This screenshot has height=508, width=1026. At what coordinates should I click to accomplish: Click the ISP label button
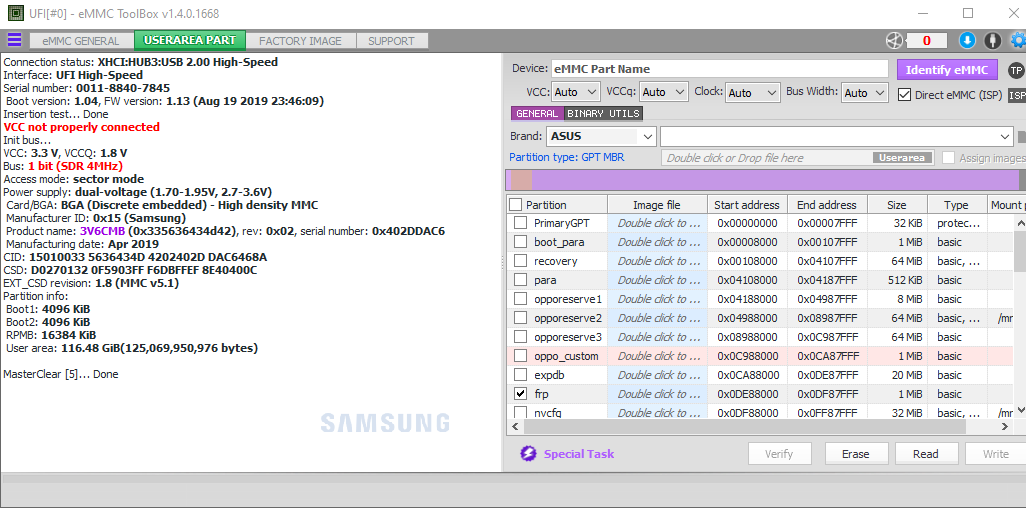click(1017, 95)
